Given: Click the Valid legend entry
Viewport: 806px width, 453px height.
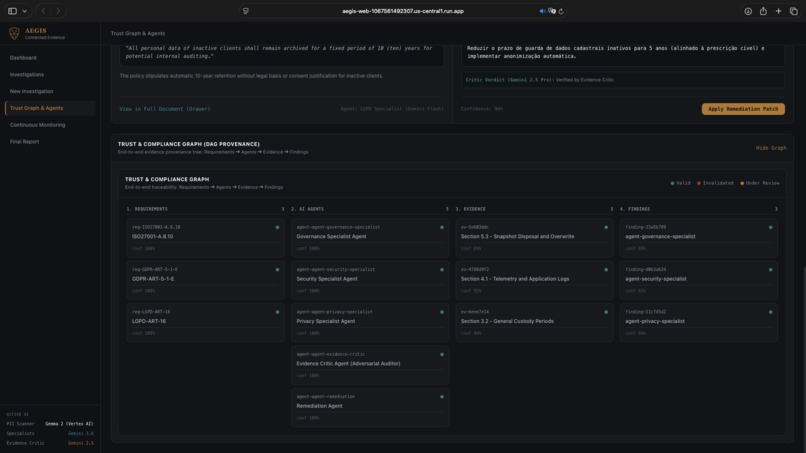Looking at the screenshot, I should [681, 183].
